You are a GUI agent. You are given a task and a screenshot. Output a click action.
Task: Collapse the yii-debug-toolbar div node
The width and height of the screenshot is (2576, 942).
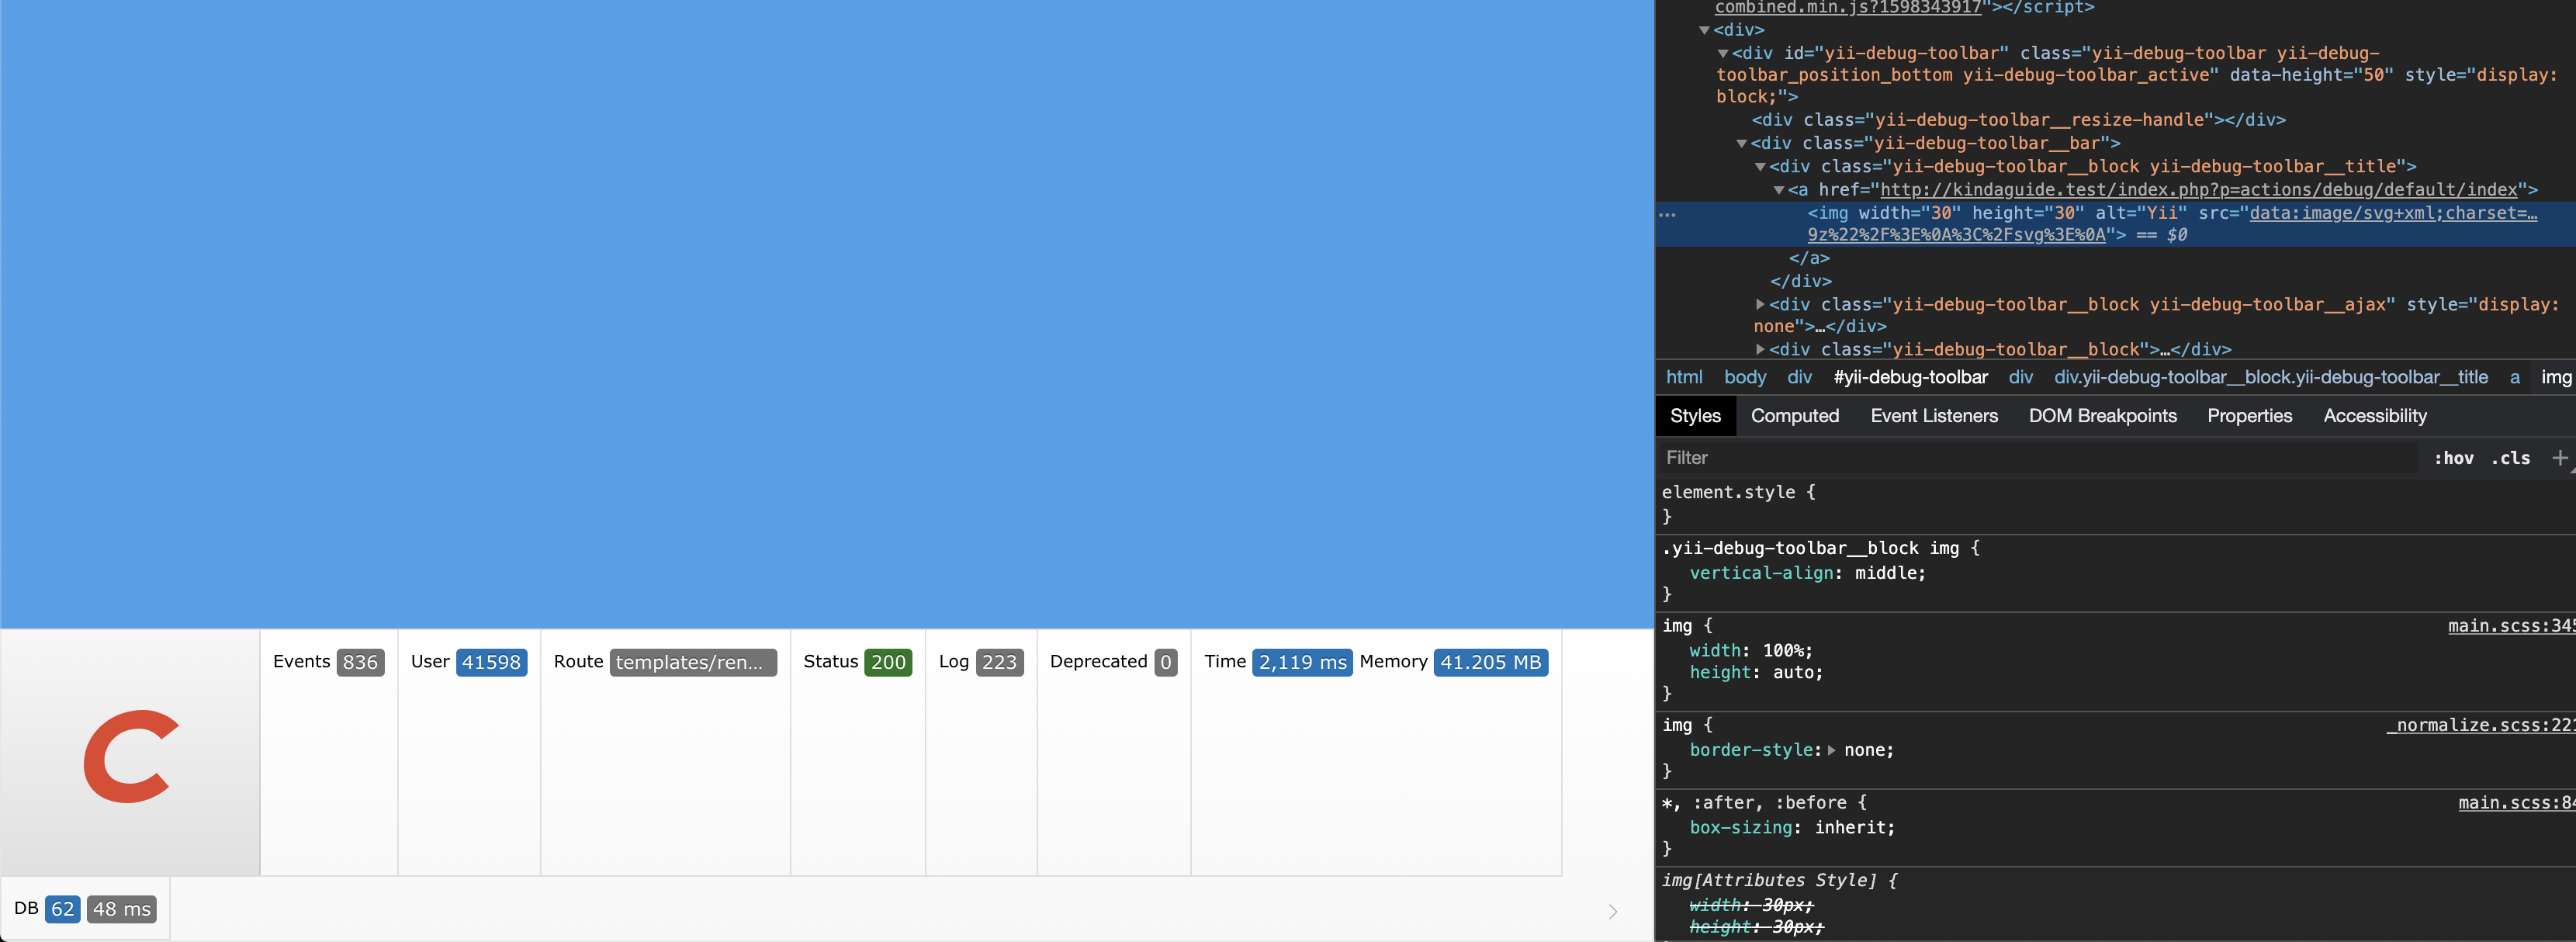pos(1723,53)
